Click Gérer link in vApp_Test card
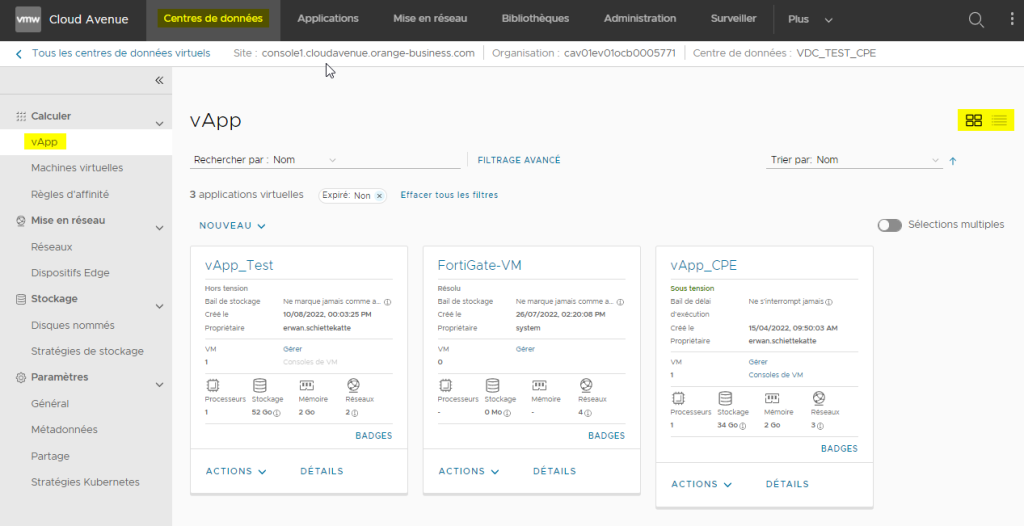Screen dimensions: 1024x526 coord(293,350)
